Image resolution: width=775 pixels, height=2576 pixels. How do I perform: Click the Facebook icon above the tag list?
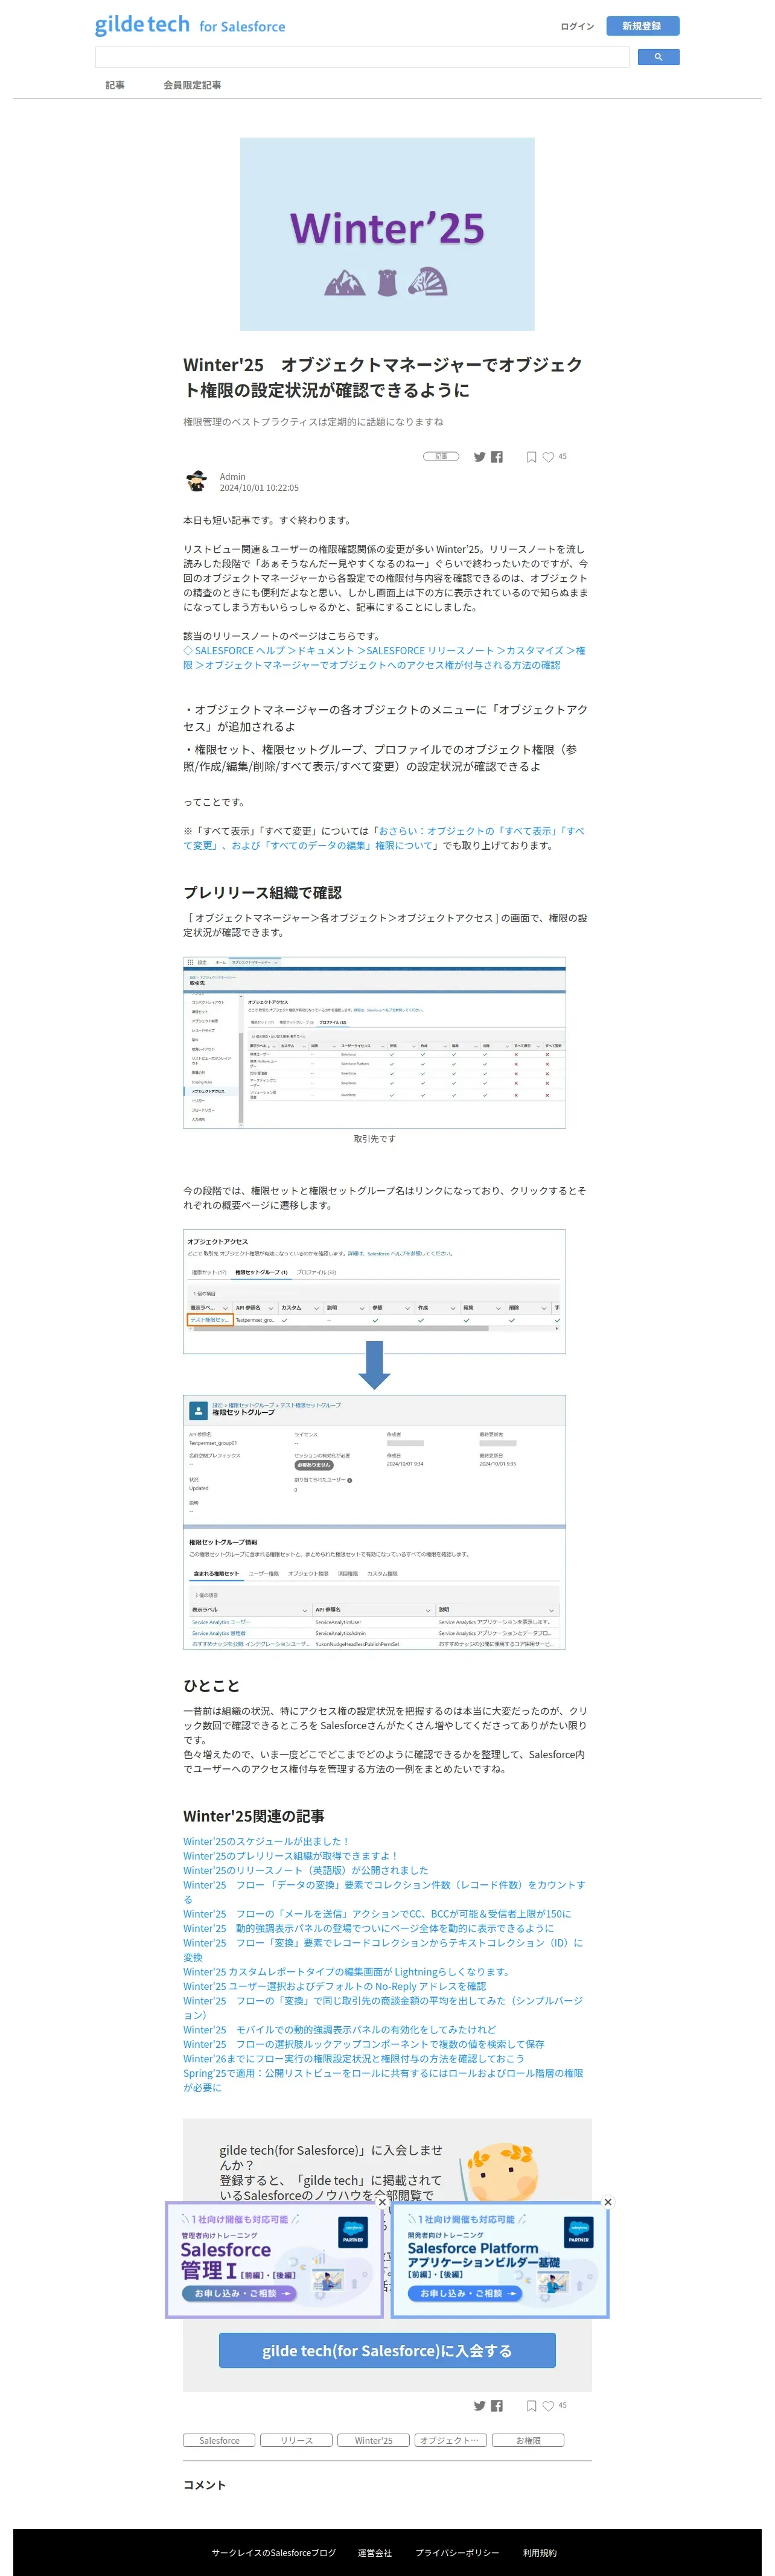(497, 2406)
